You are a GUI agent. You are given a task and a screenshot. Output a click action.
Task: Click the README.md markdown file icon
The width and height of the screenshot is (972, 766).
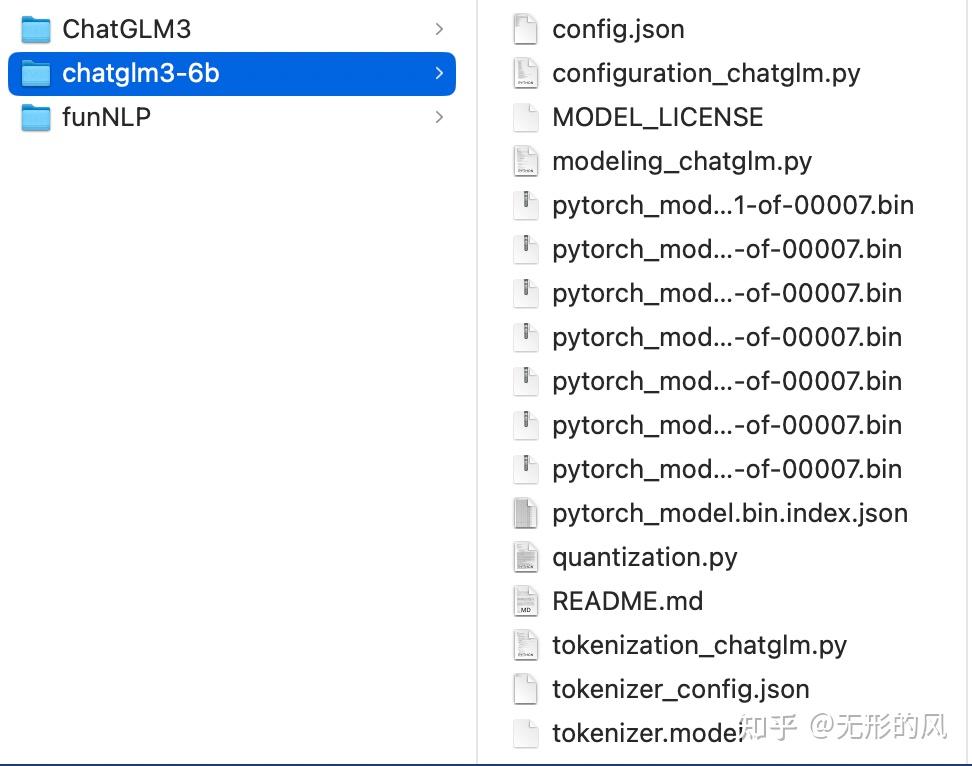click(x=525, y=602)
